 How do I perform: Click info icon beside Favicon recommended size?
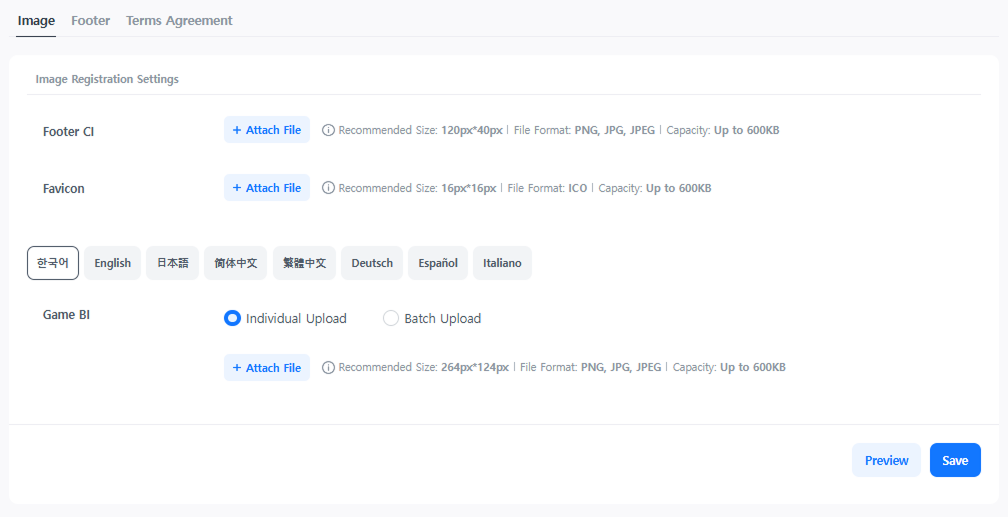coord(328,188)
